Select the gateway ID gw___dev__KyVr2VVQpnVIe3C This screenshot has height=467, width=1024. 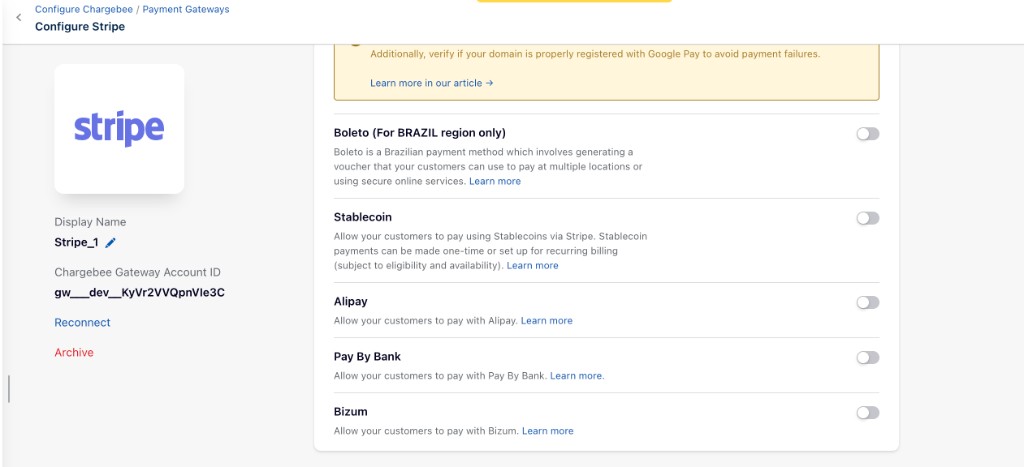tap(140, 293)
